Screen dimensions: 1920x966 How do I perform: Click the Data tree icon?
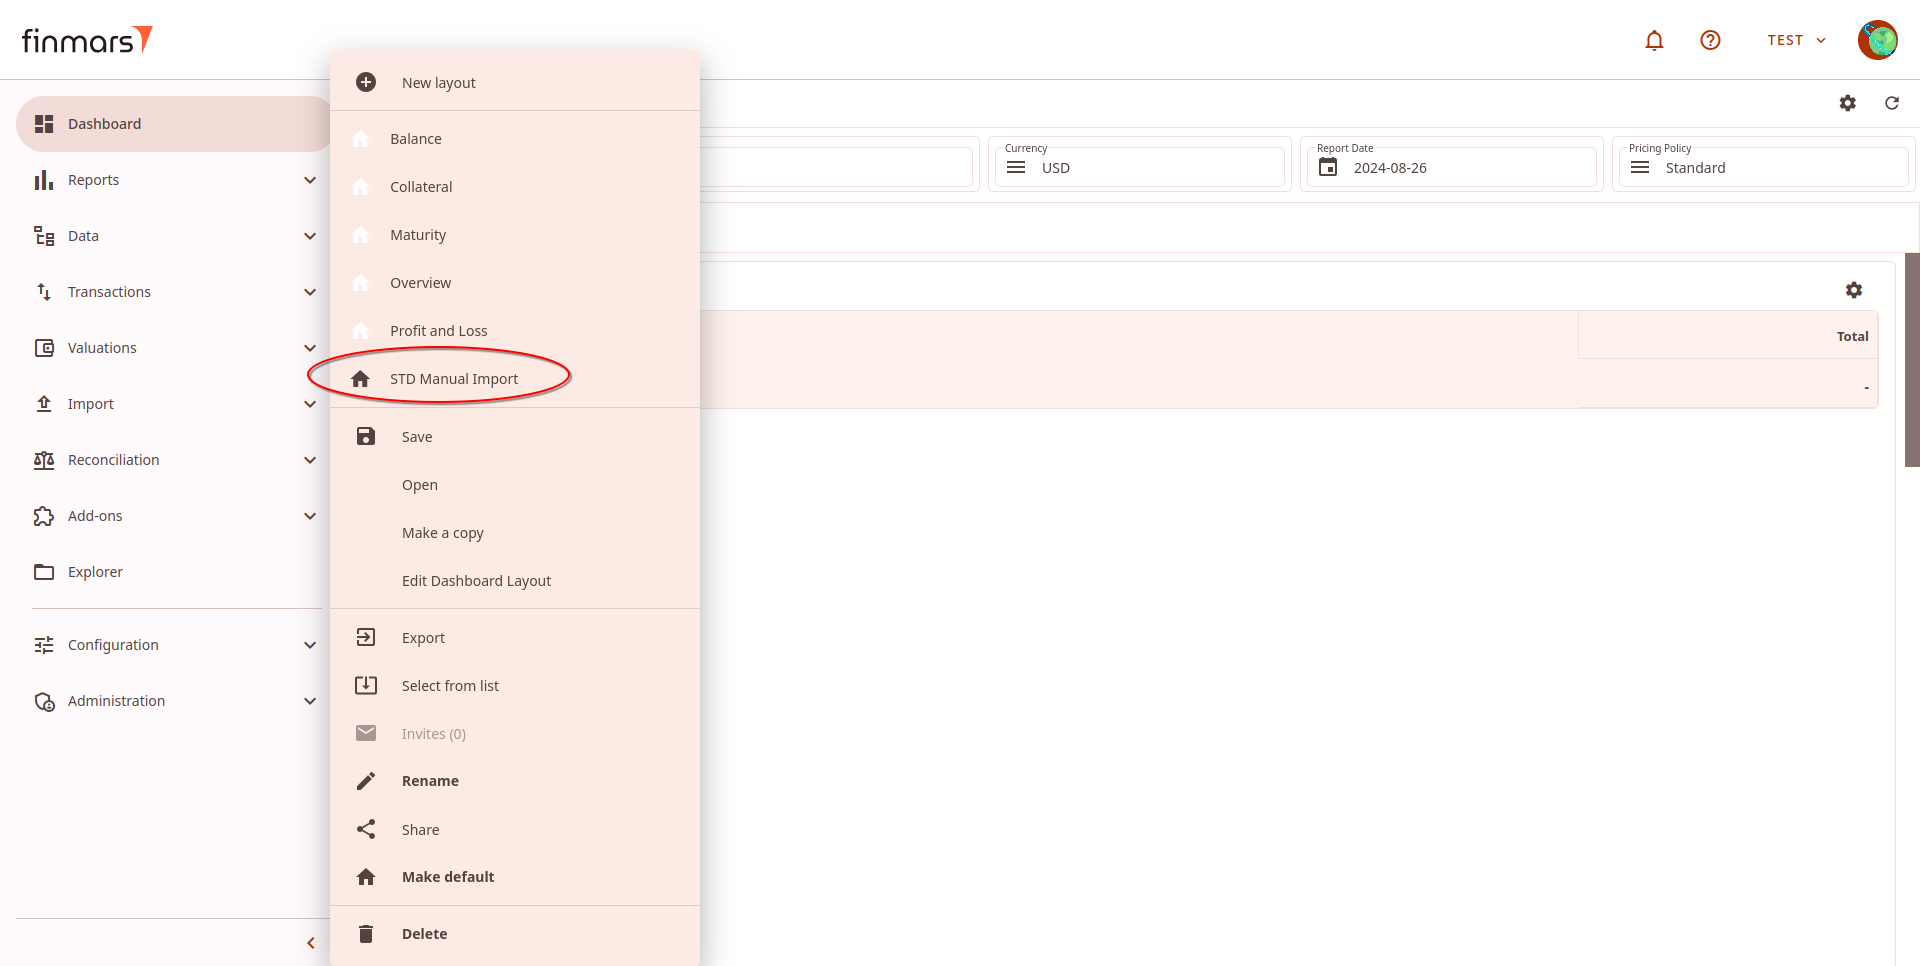point(44,236)
